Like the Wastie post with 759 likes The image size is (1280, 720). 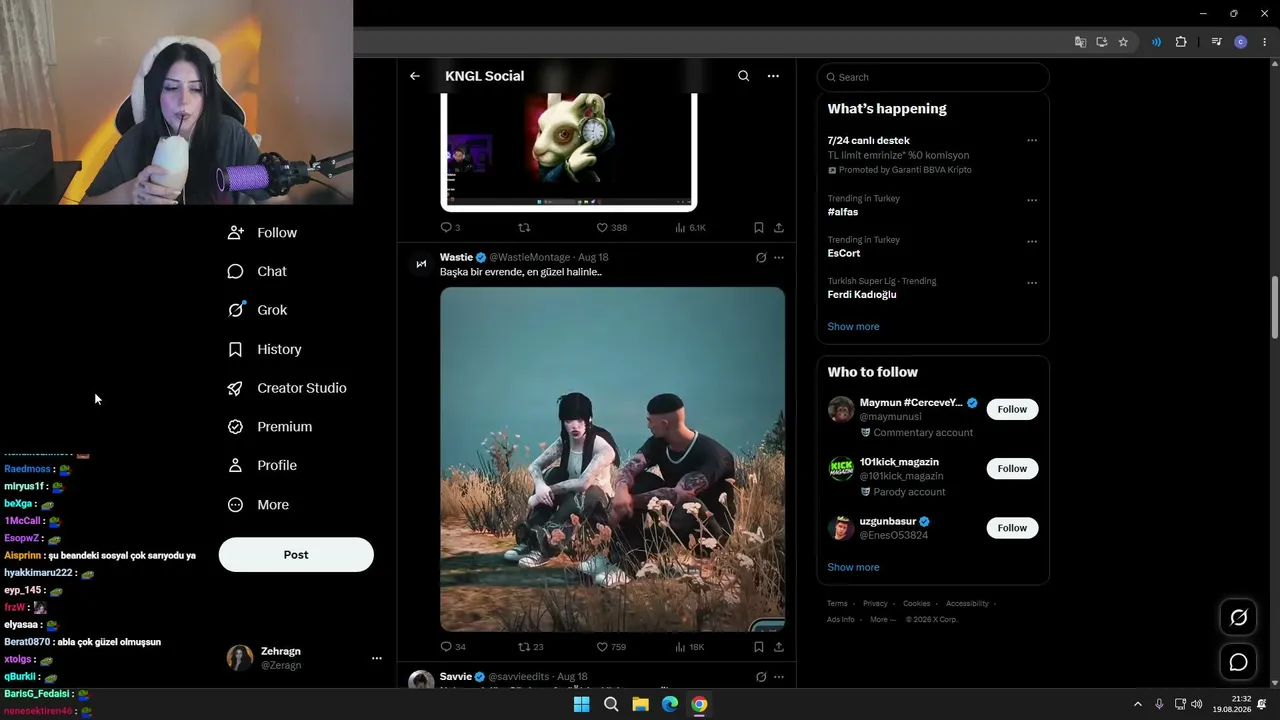(x=611, y=647)
